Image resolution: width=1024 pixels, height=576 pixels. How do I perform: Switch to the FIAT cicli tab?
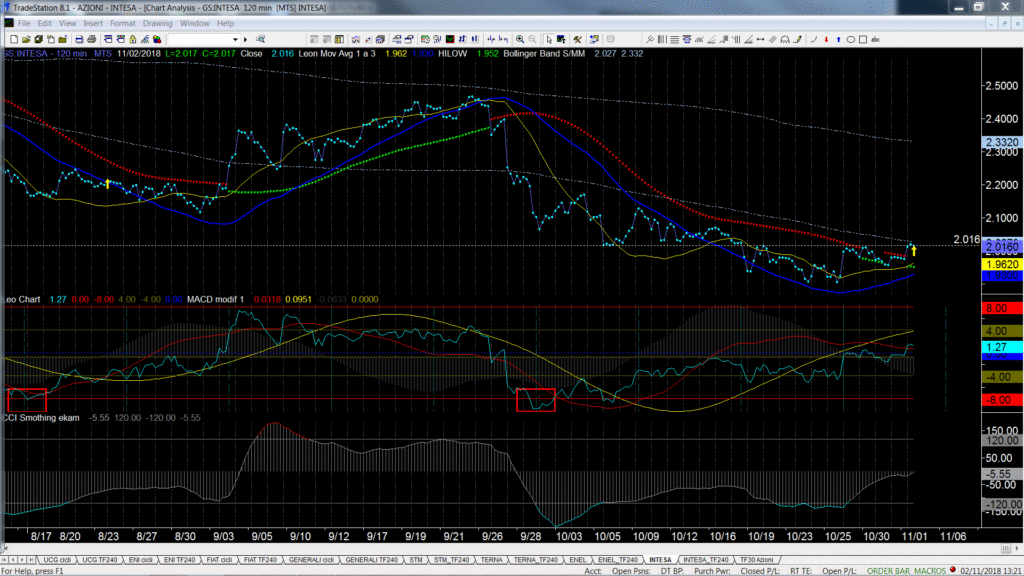click(219, 560)
